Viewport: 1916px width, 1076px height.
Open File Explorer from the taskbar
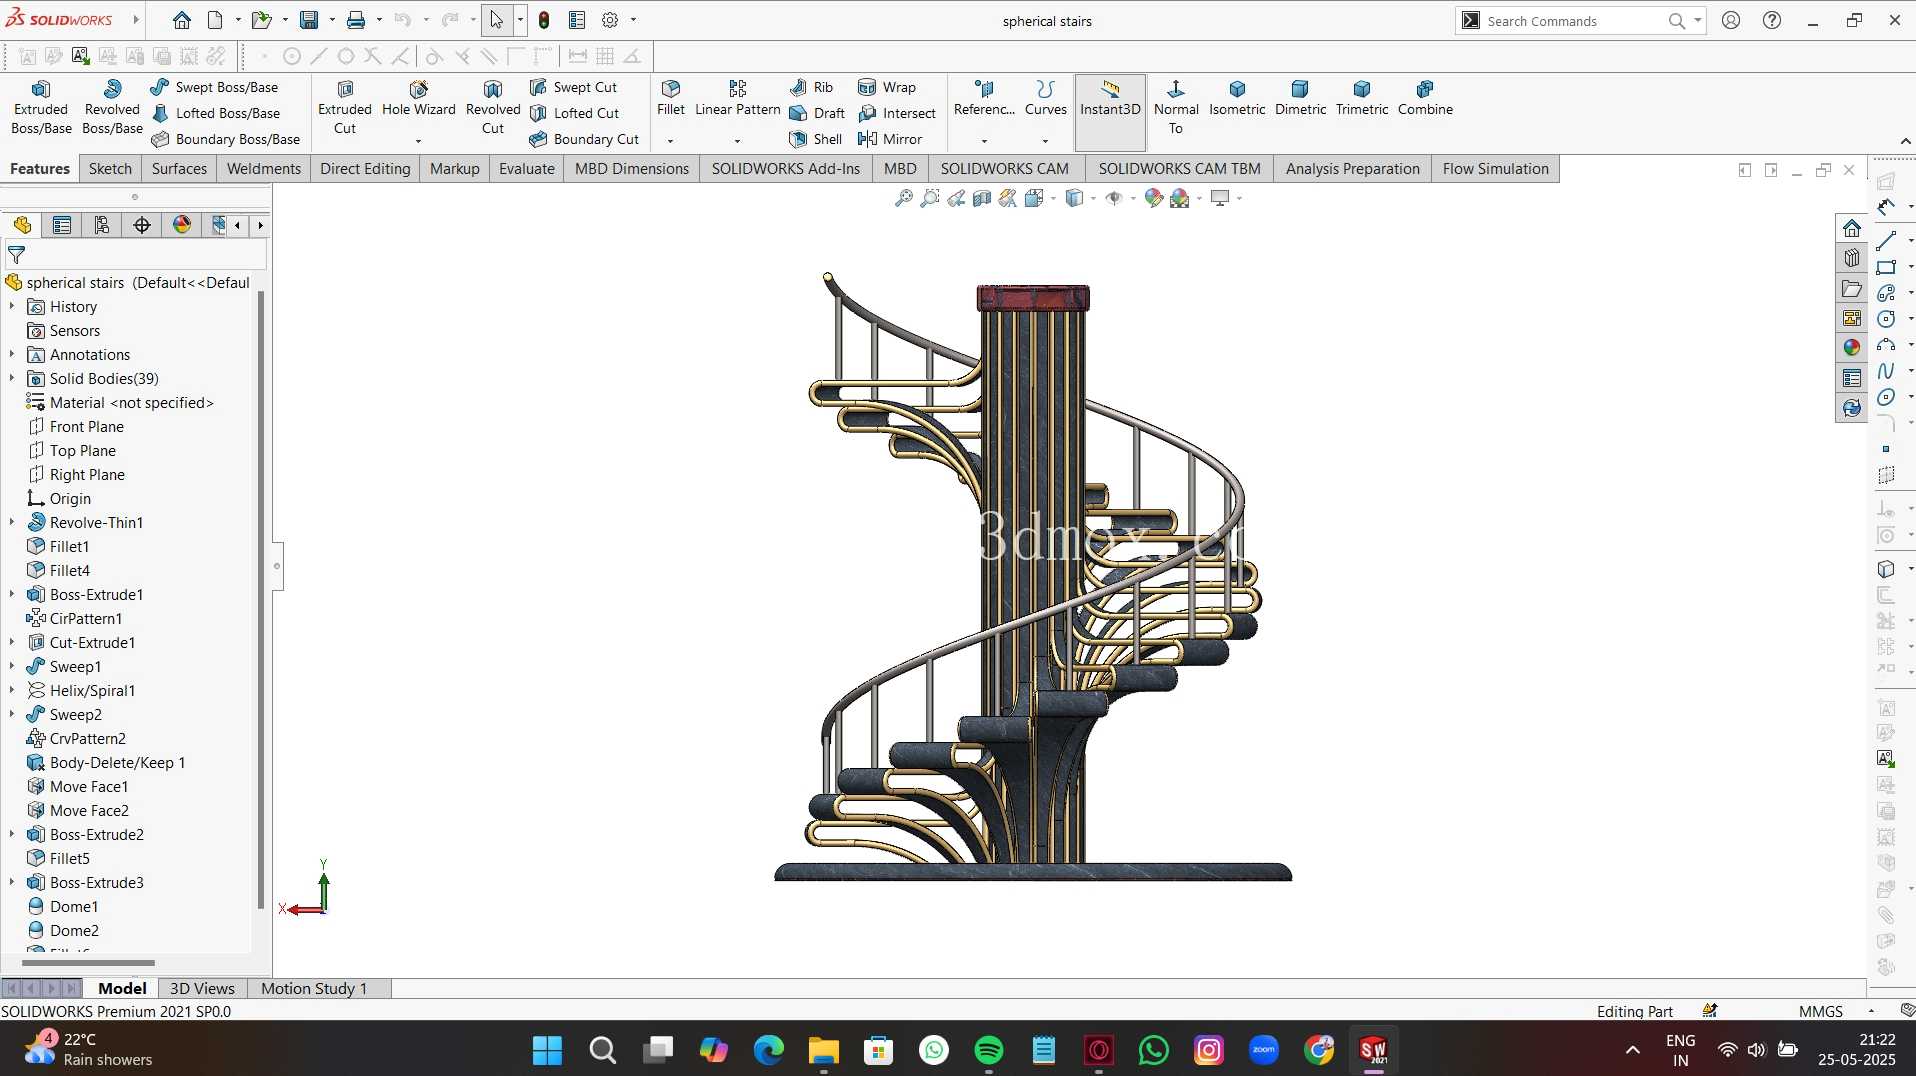pos(823,1050)
